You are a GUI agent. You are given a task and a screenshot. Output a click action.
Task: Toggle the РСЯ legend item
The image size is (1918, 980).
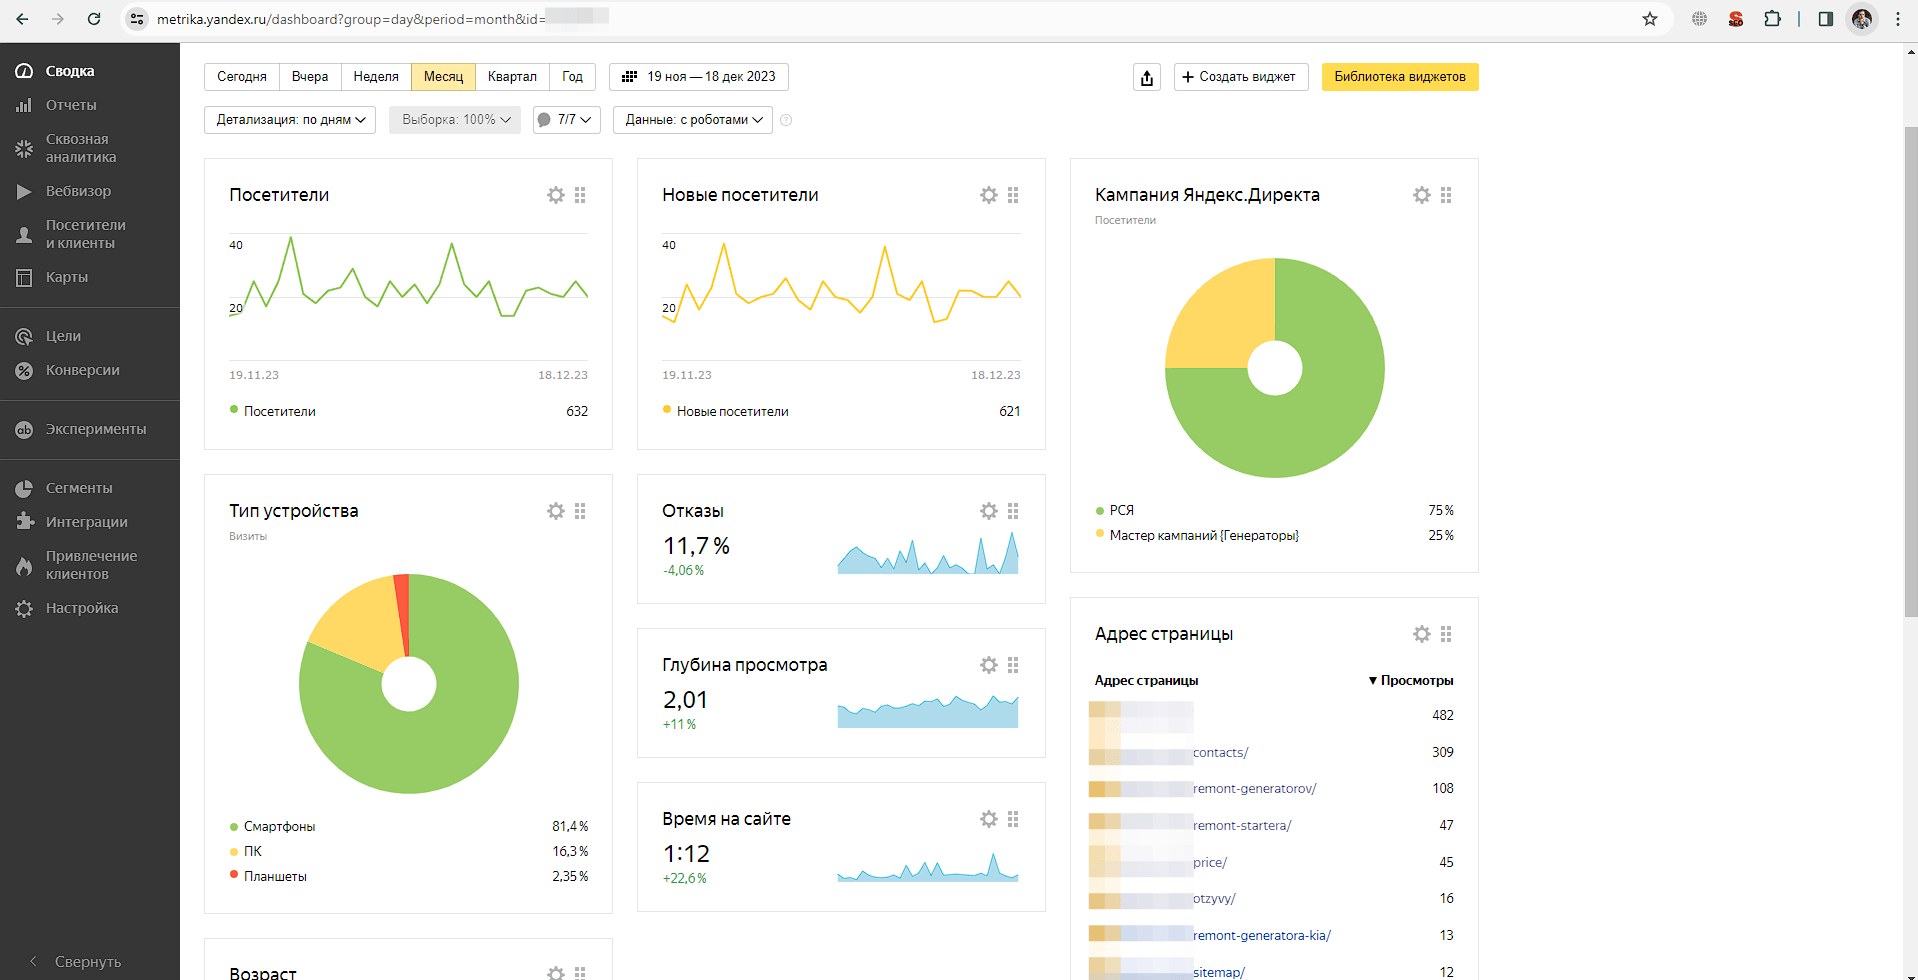pyautogui.click(x=1115, y=510)
